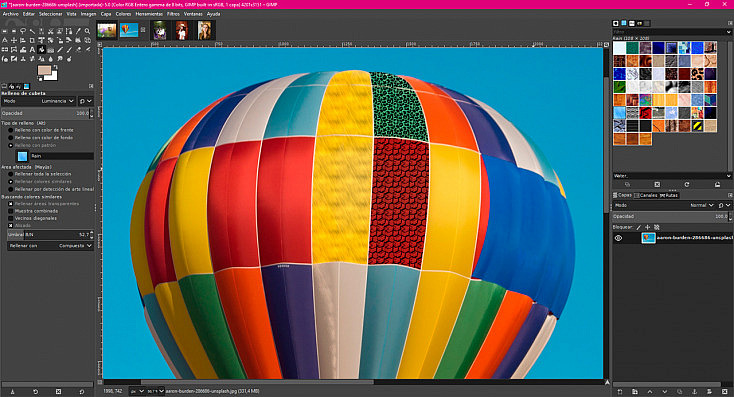Switch to the Canales tab
Image resolution: width=734 pixels, height=397 pixels.
[x=646, y=195]
